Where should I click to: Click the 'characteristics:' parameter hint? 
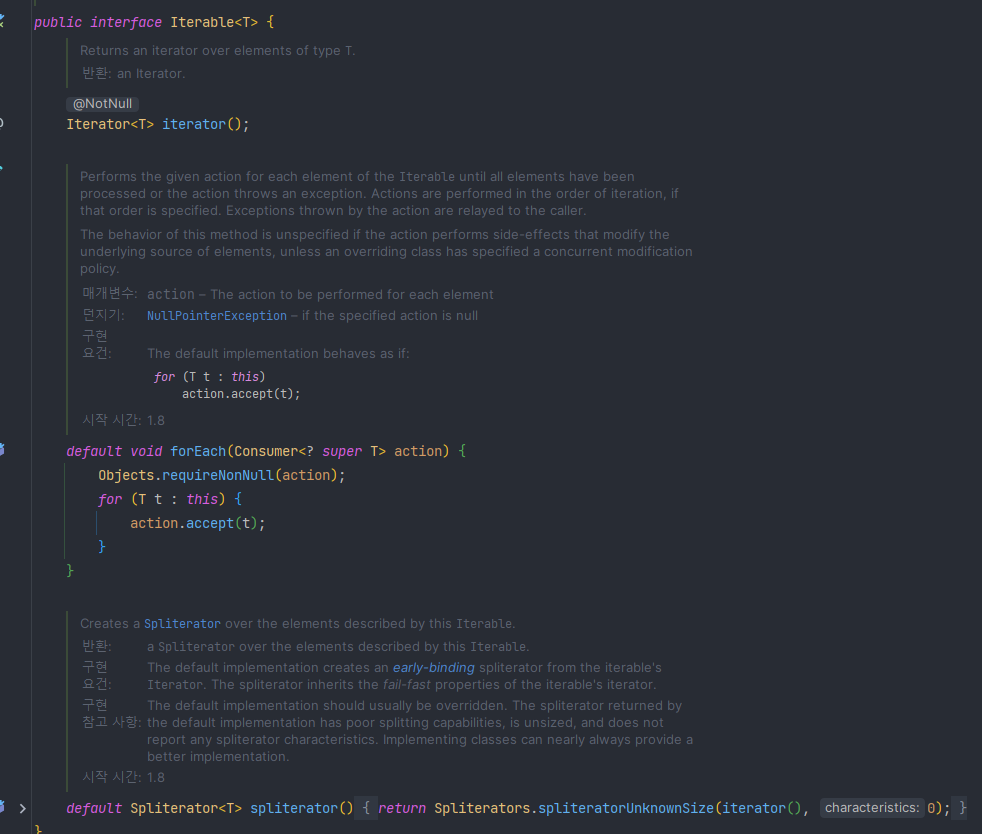pyautogui.click(x=872, y=808)
